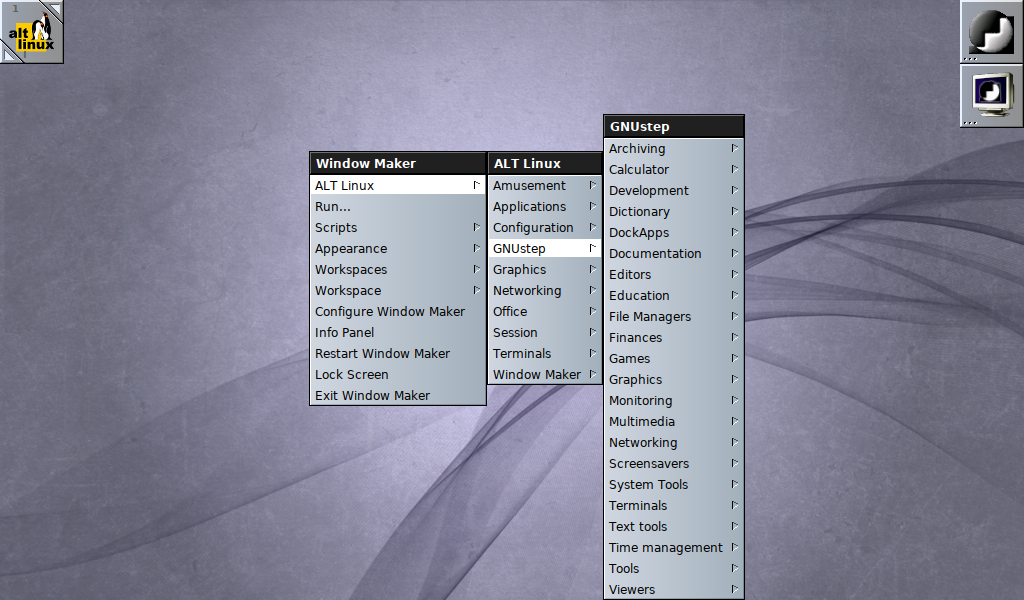The width and height of the screenshot is (1024, 600).
Task: Open Documentation in GNUstep menu
Action: pos(674,253)
